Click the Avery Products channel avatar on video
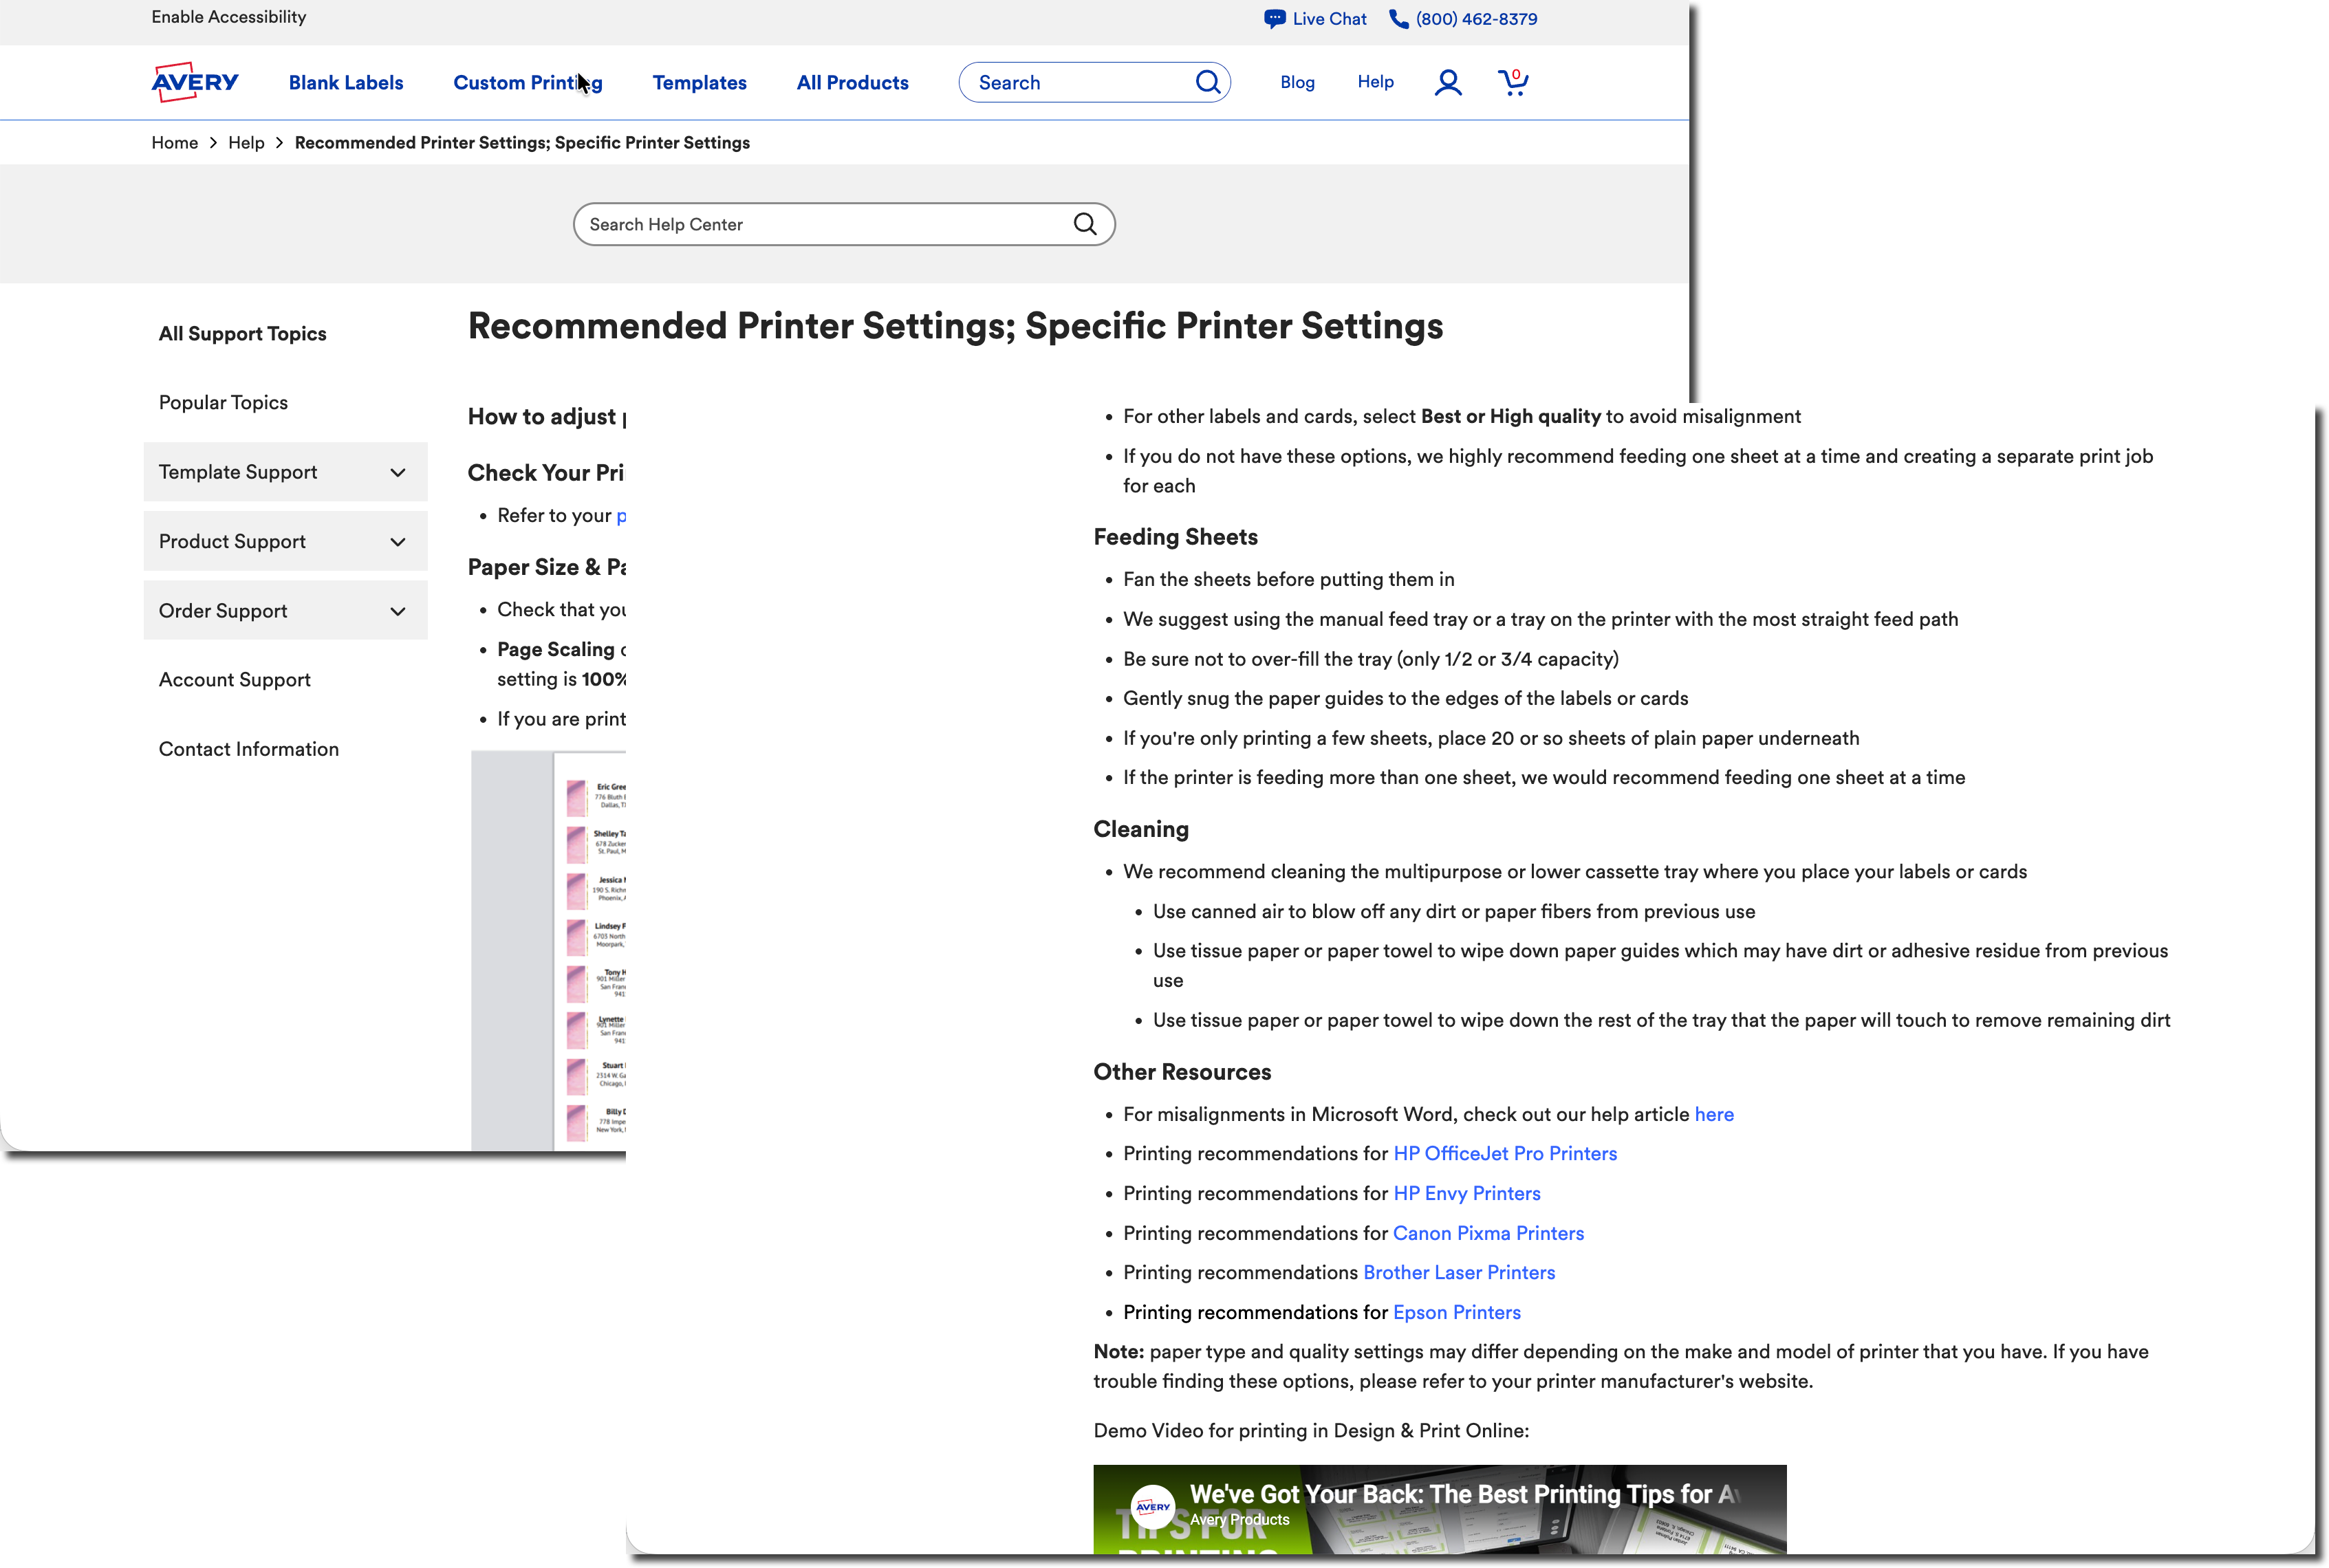This screenshot has width=2329, height=1568. tap(1152, 1506)
